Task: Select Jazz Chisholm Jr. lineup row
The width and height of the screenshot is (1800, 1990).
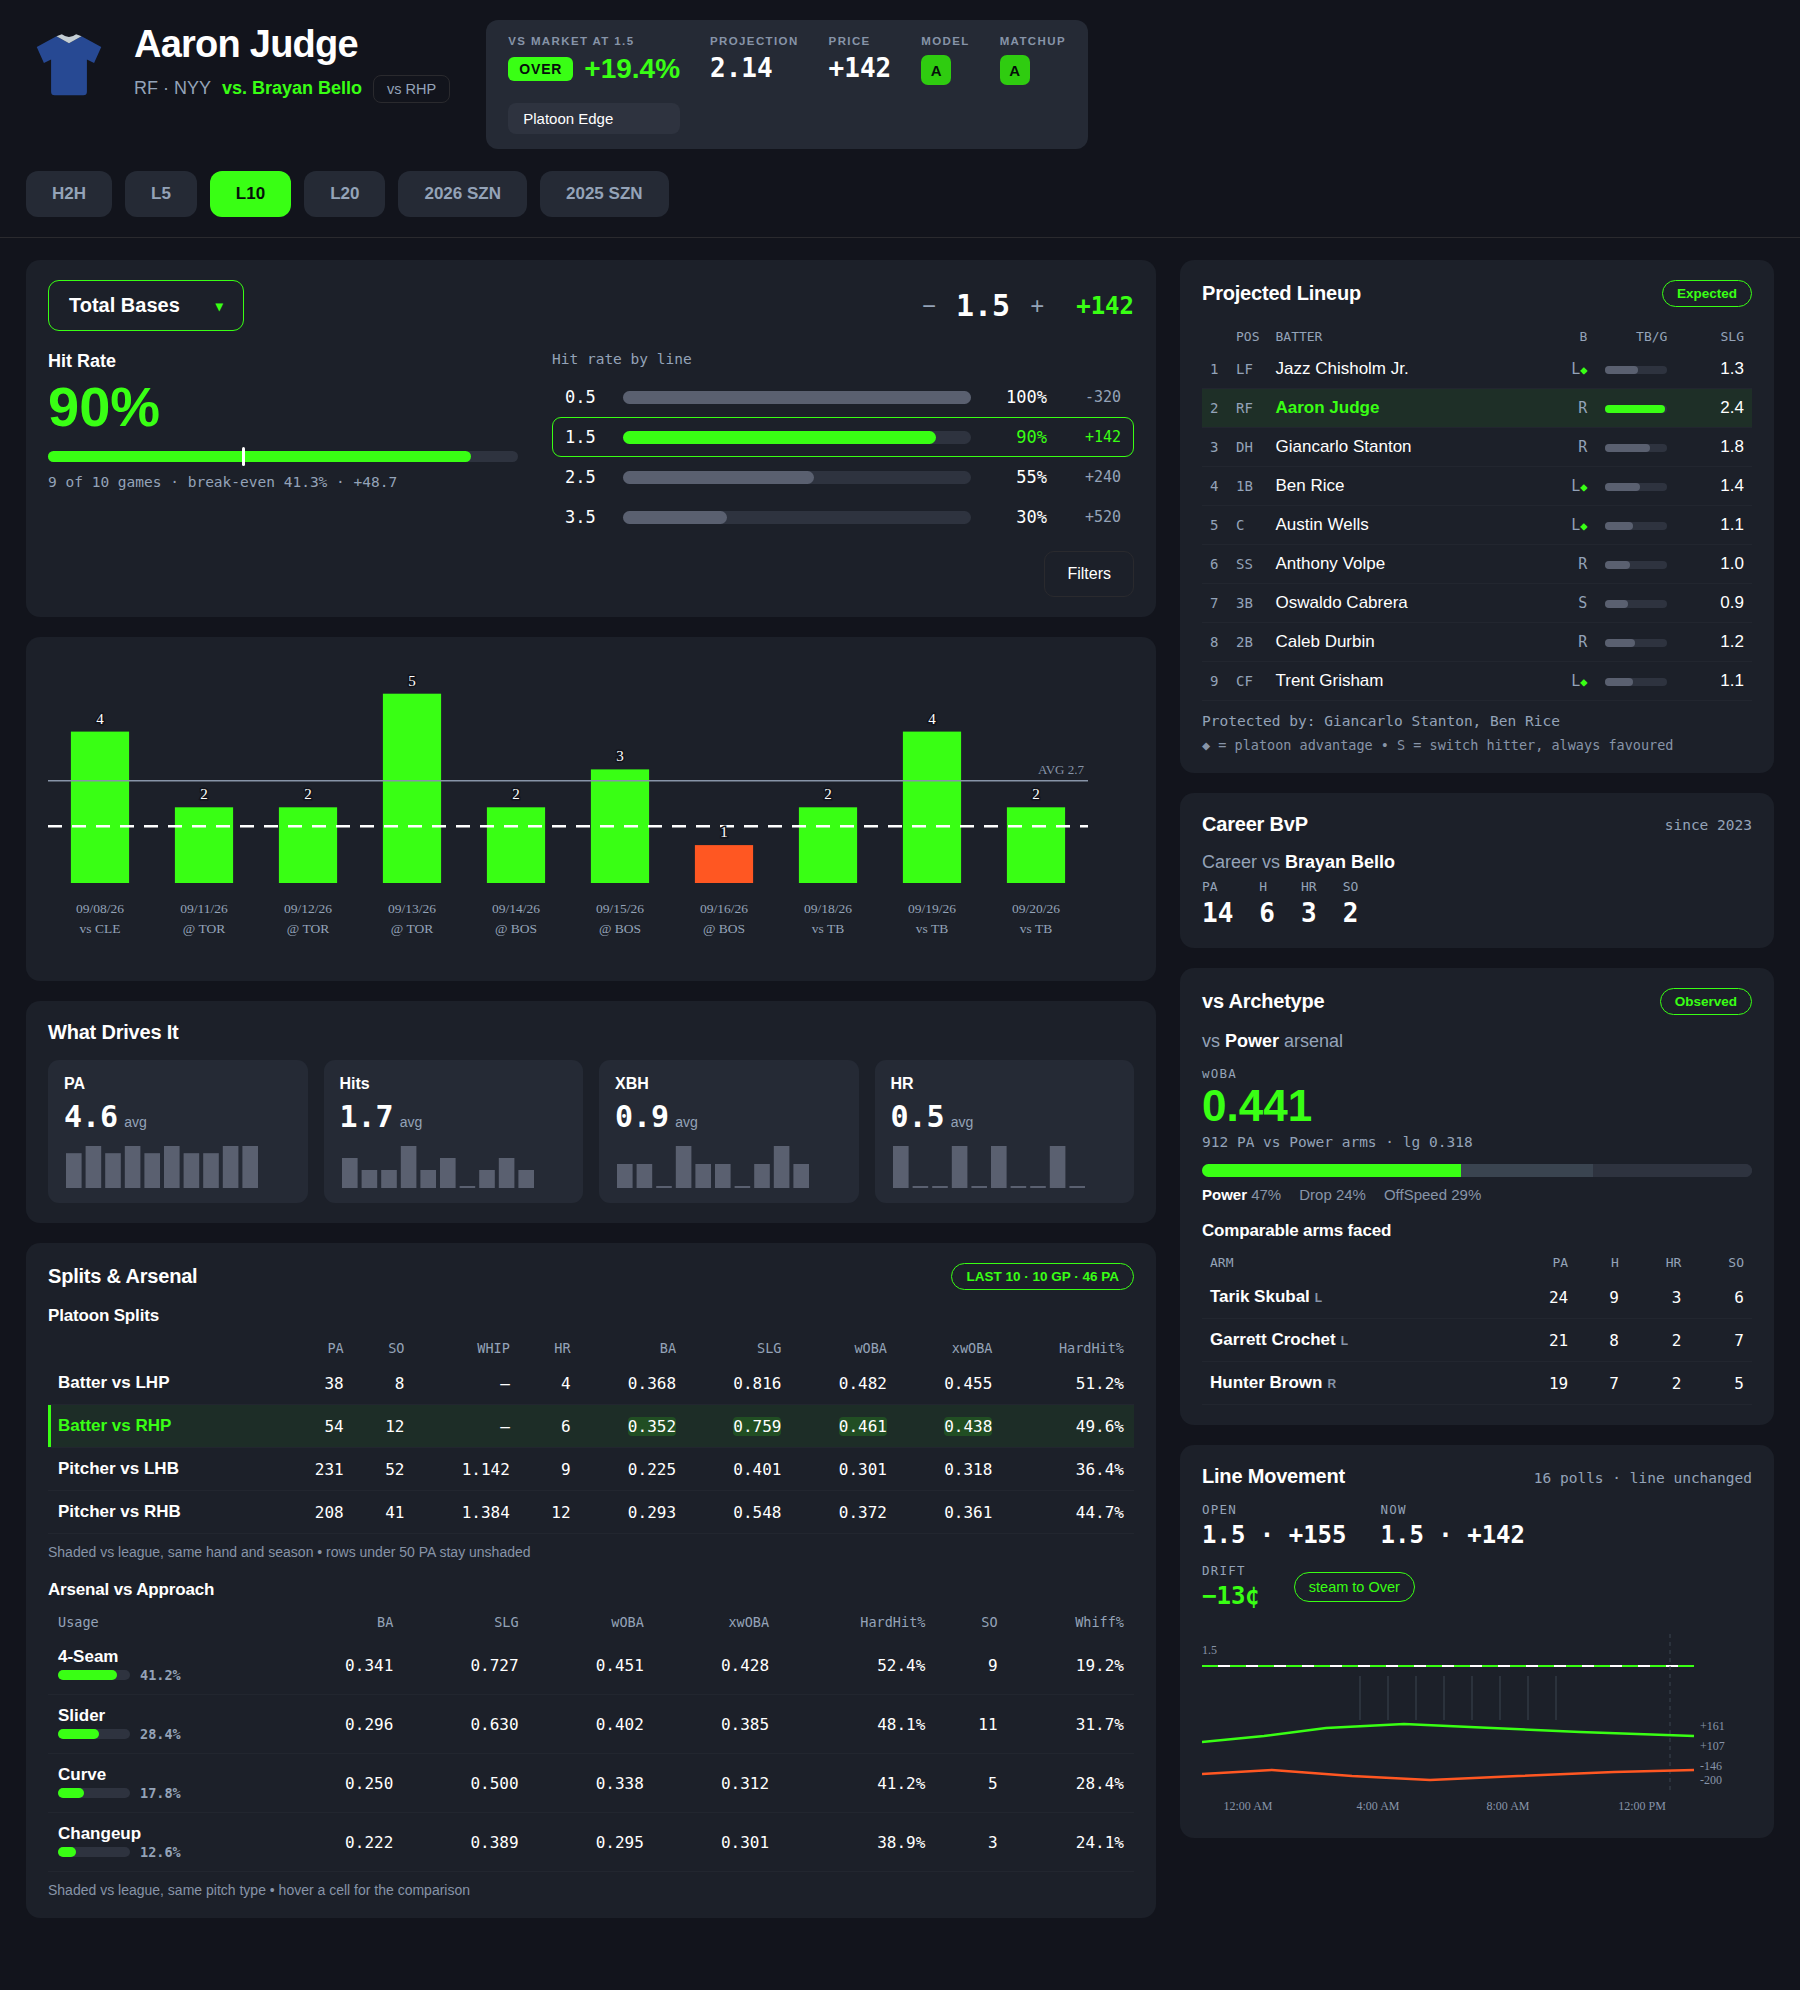Action: (1477, 368)
